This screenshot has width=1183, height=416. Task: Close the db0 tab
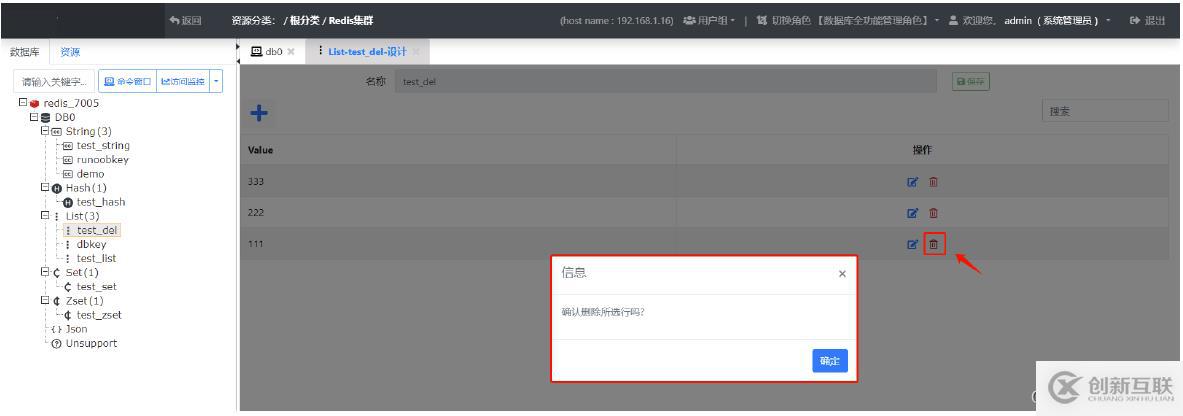(x=291, y=52)
